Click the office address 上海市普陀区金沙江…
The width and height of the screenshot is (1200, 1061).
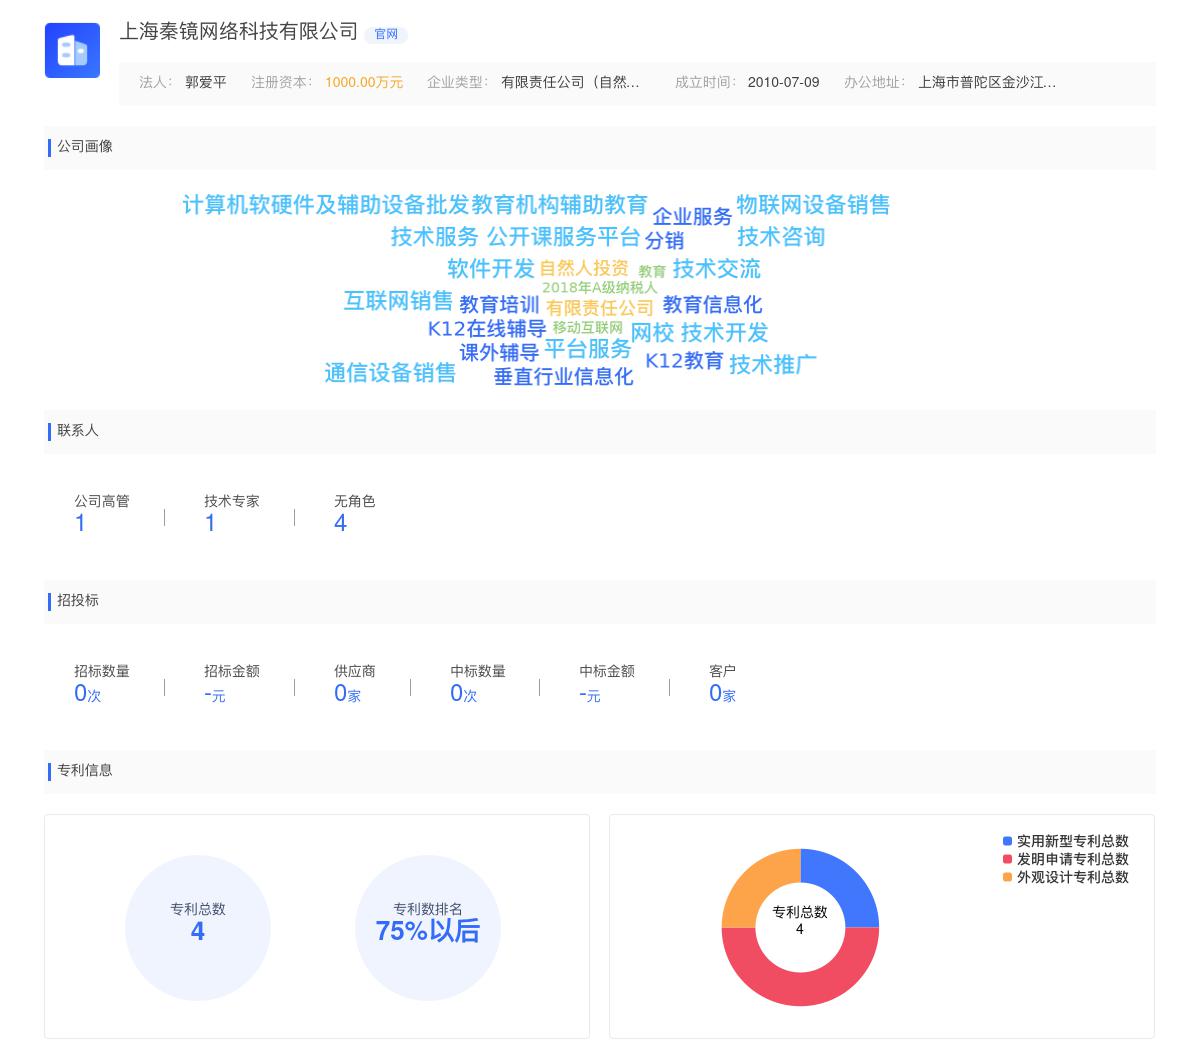(x=987, y=82)
